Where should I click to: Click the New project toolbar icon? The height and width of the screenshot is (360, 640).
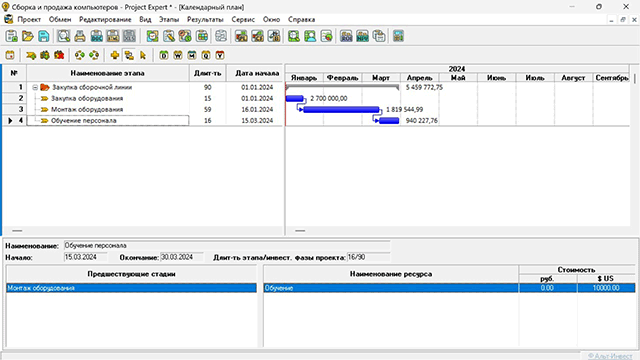[11, 36]
